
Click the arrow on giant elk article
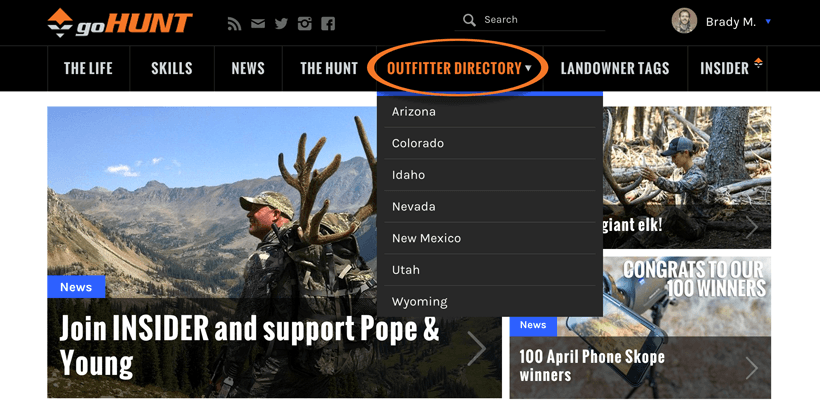[x=751, y=226]
